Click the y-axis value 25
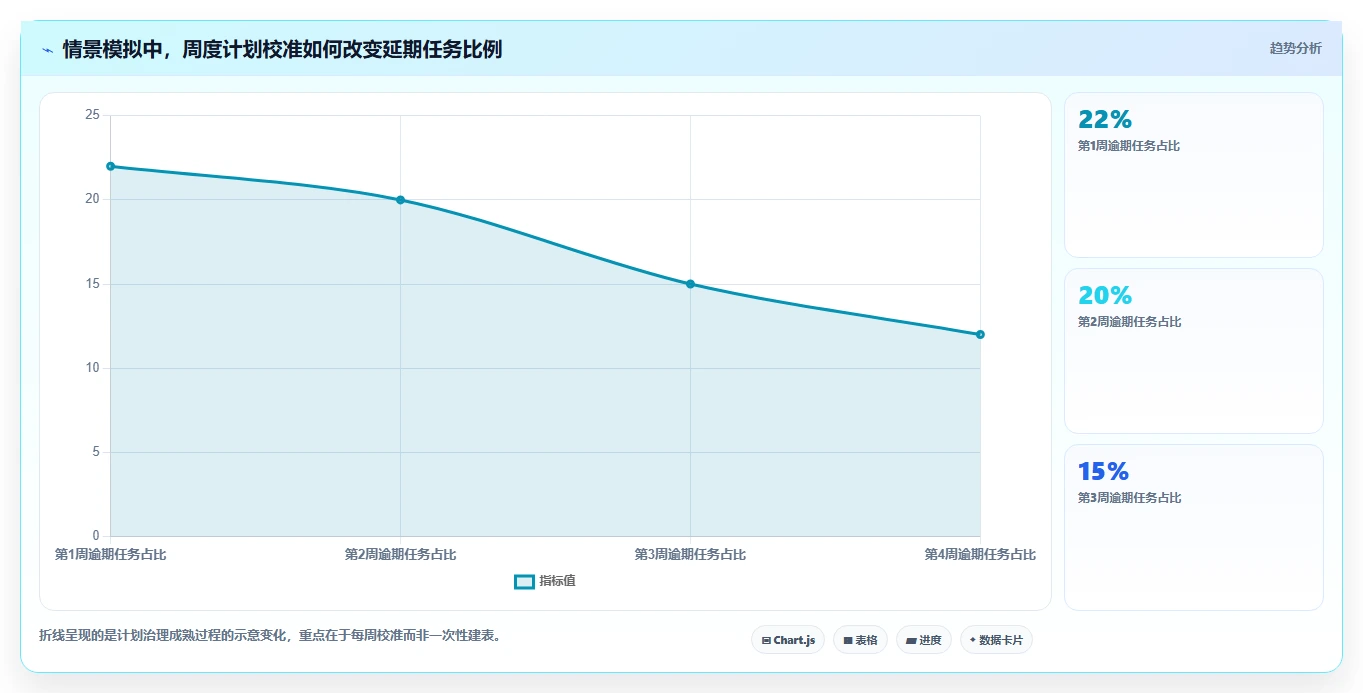 pyautogui.click(x=93, y=115)
